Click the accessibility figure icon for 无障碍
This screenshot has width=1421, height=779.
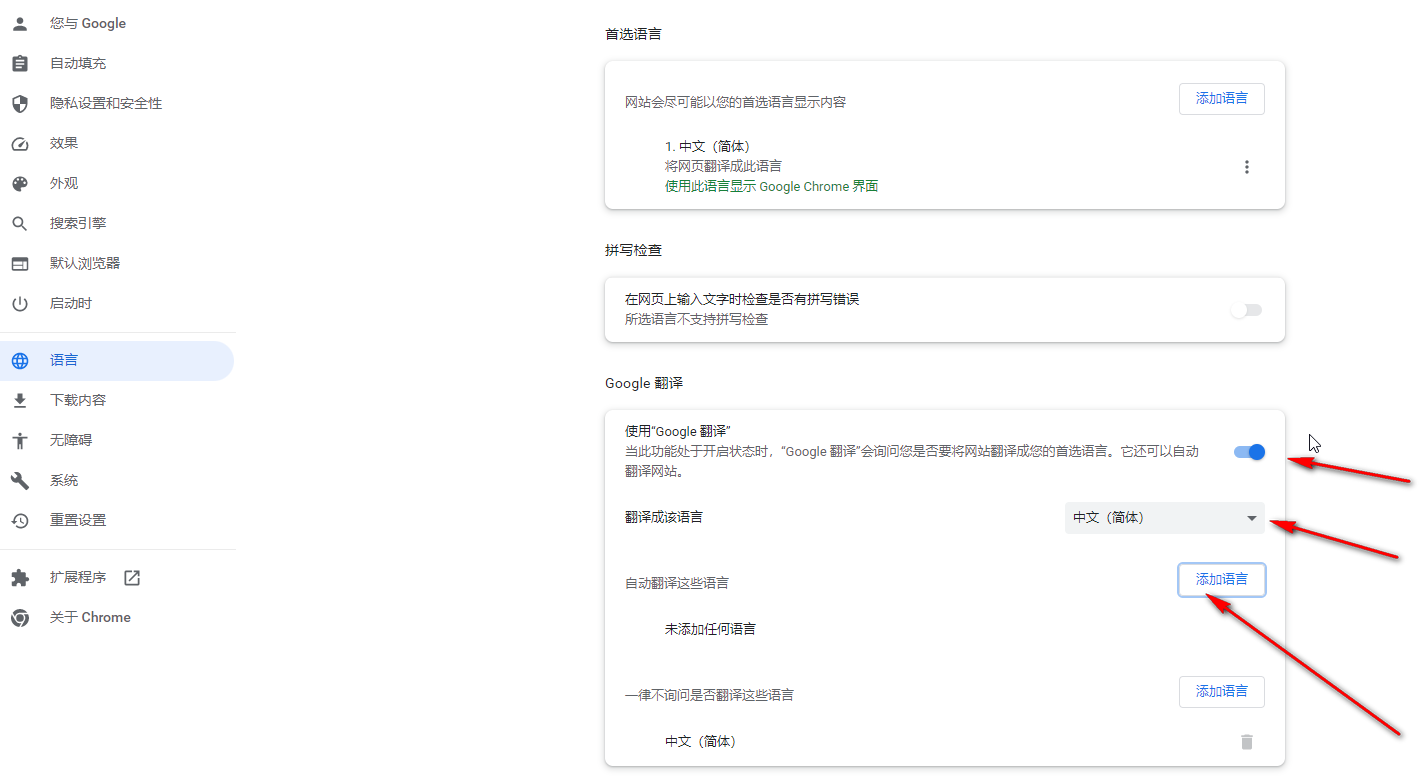(x=20, y=440)
